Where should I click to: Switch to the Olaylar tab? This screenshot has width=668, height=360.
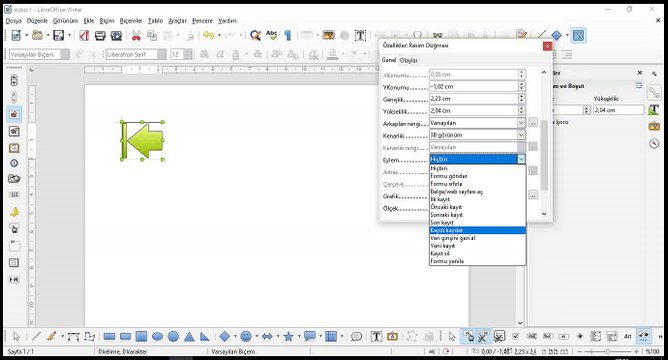click(x=409, y=60)
